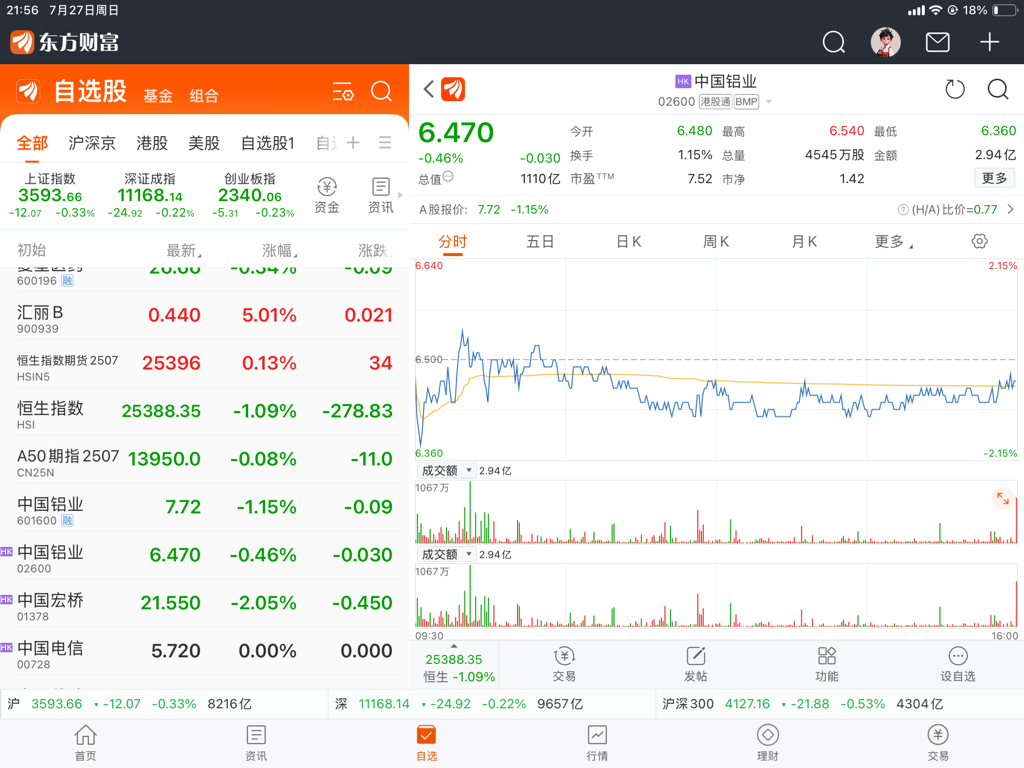The image size is (1024, 768).
Task: Tap the A股报价 7.72 link
Action: pyautogui.click(x=484, y=210)
